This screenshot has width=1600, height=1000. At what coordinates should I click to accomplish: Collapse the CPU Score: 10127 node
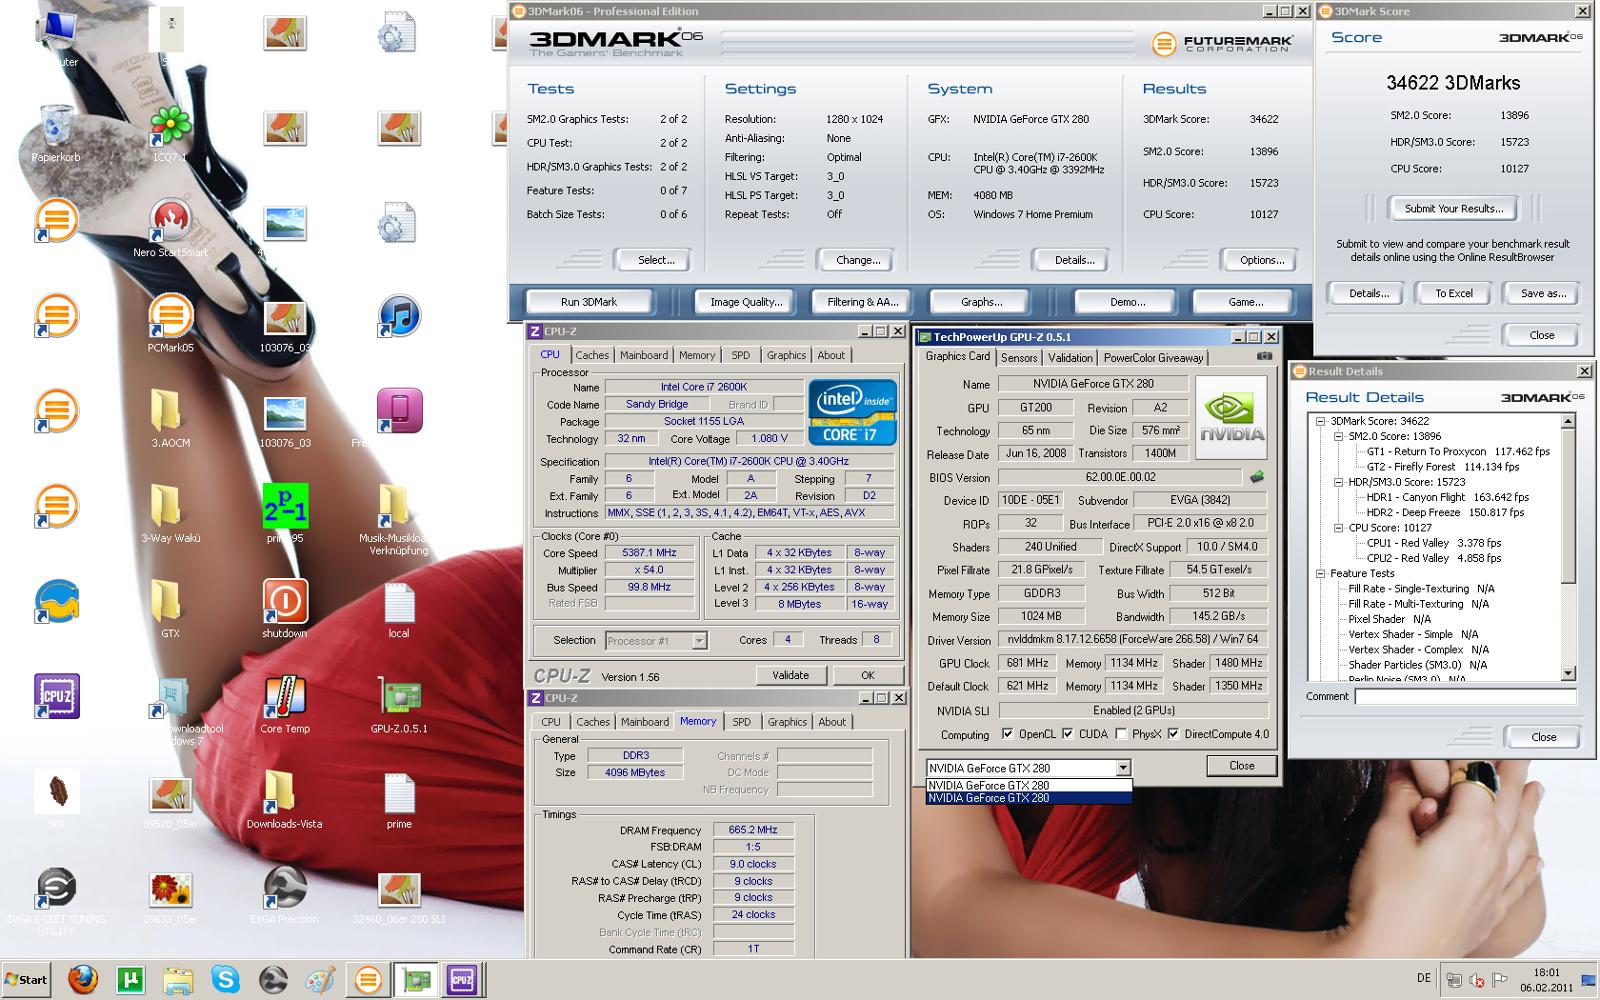(x=1338, y=528)
